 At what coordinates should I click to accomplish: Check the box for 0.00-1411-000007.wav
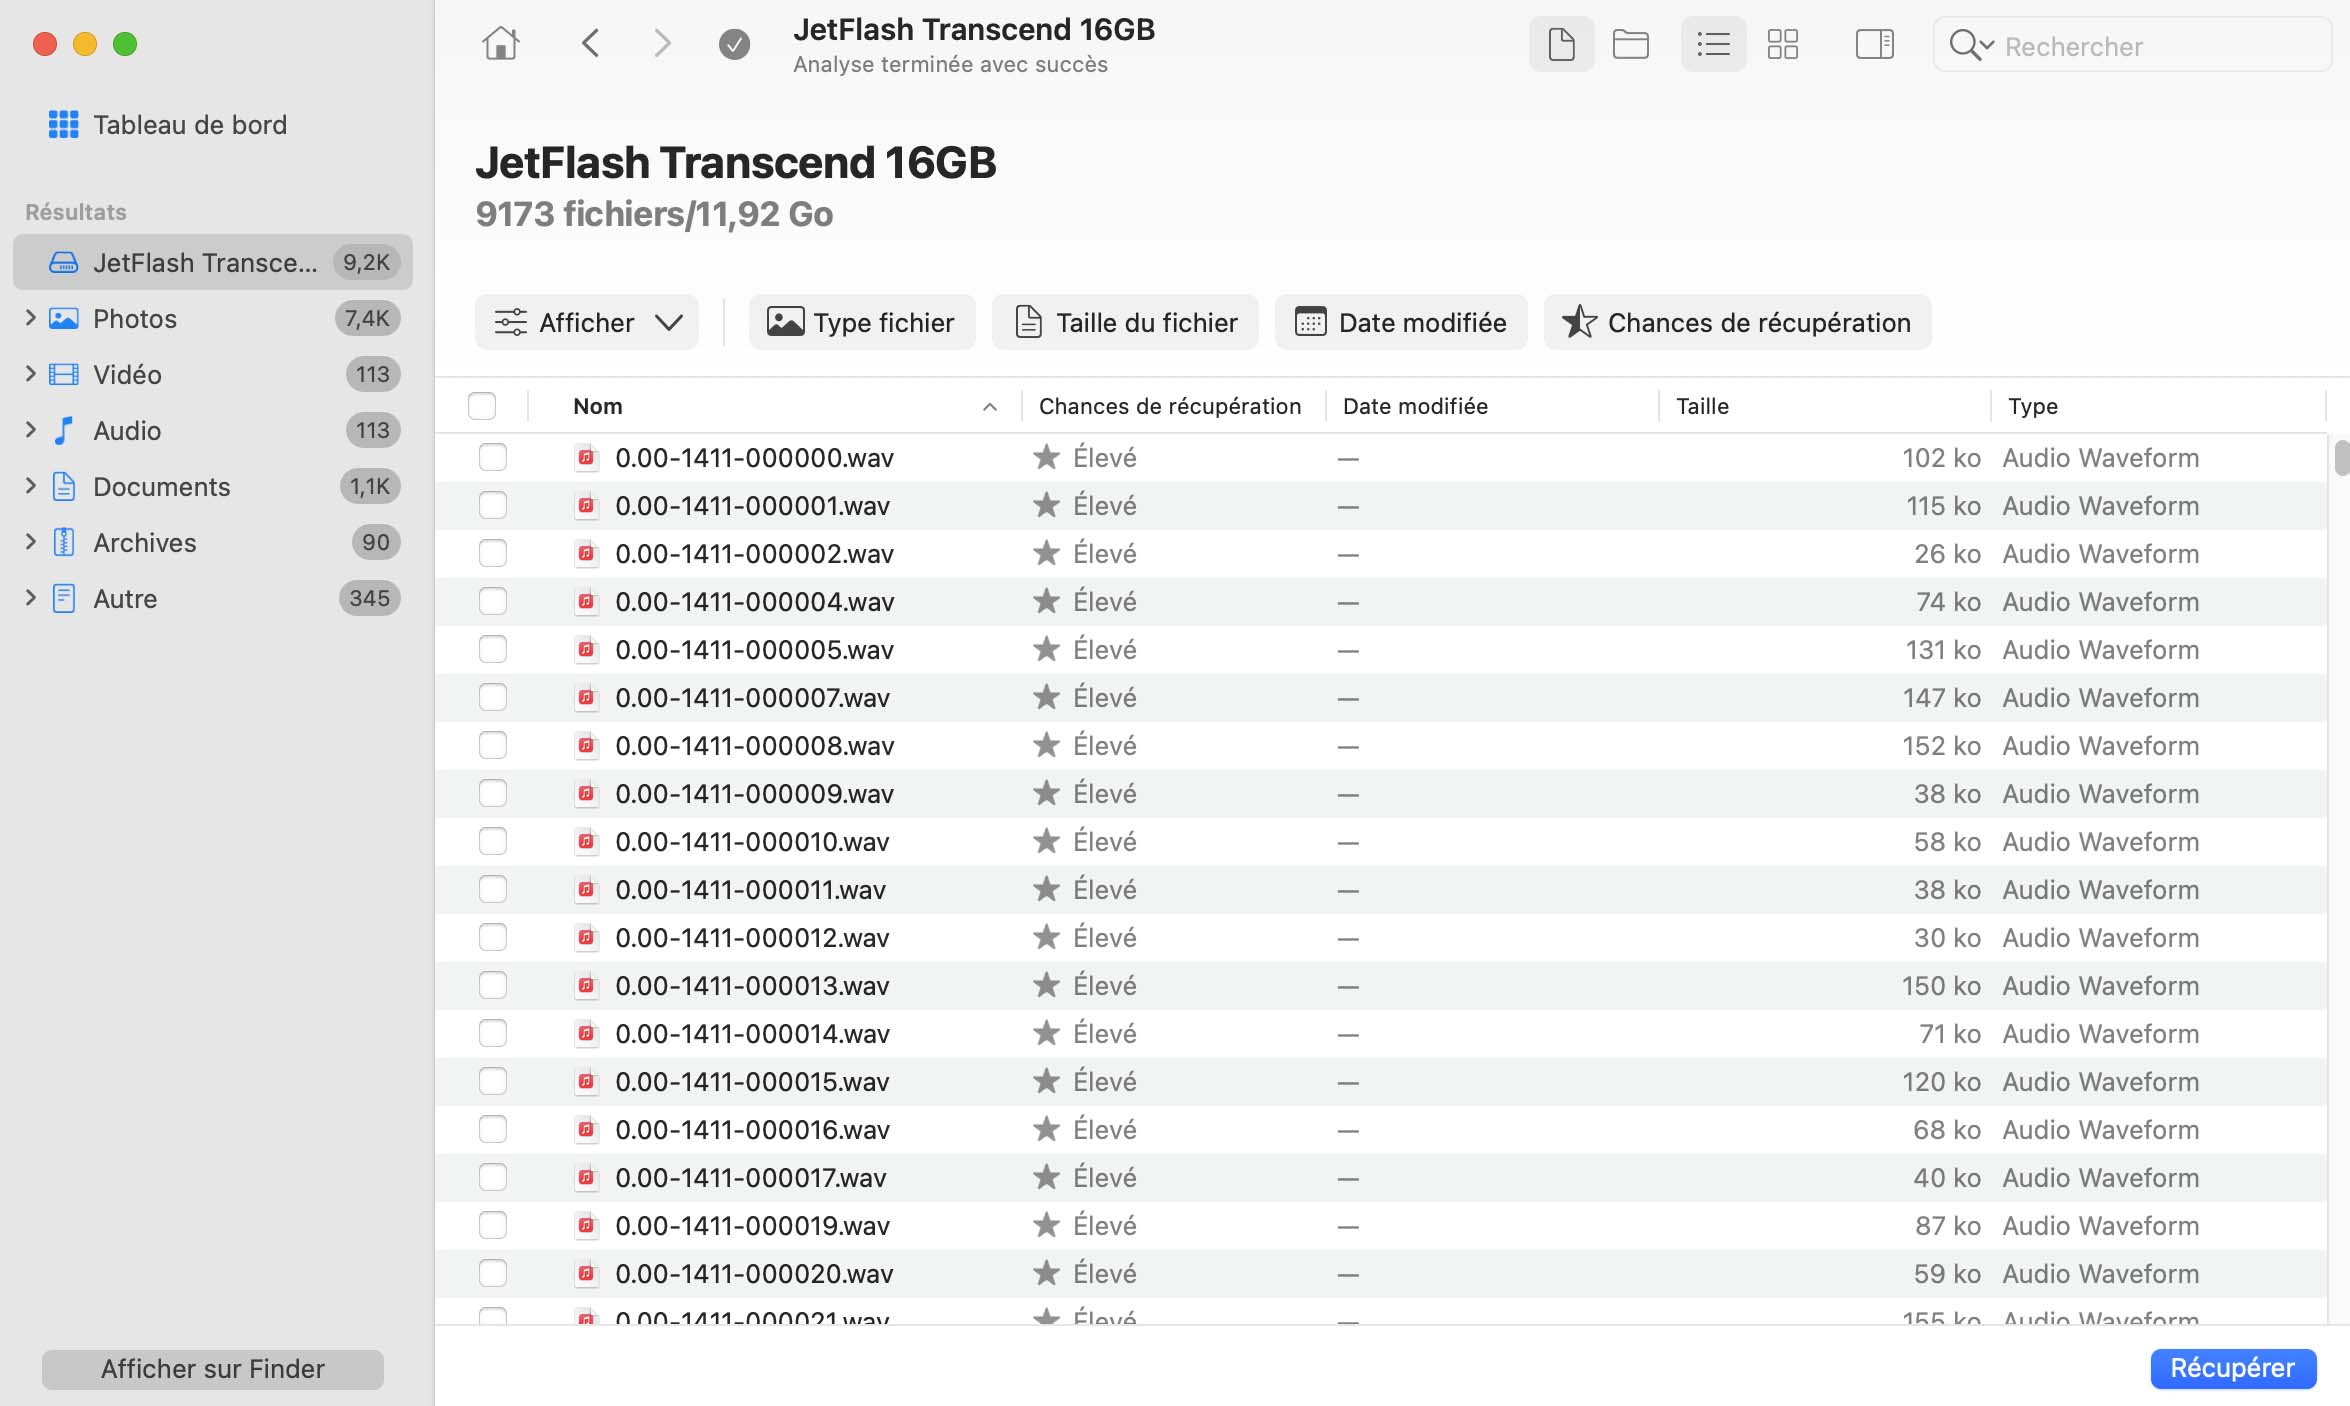pos(492,697)
